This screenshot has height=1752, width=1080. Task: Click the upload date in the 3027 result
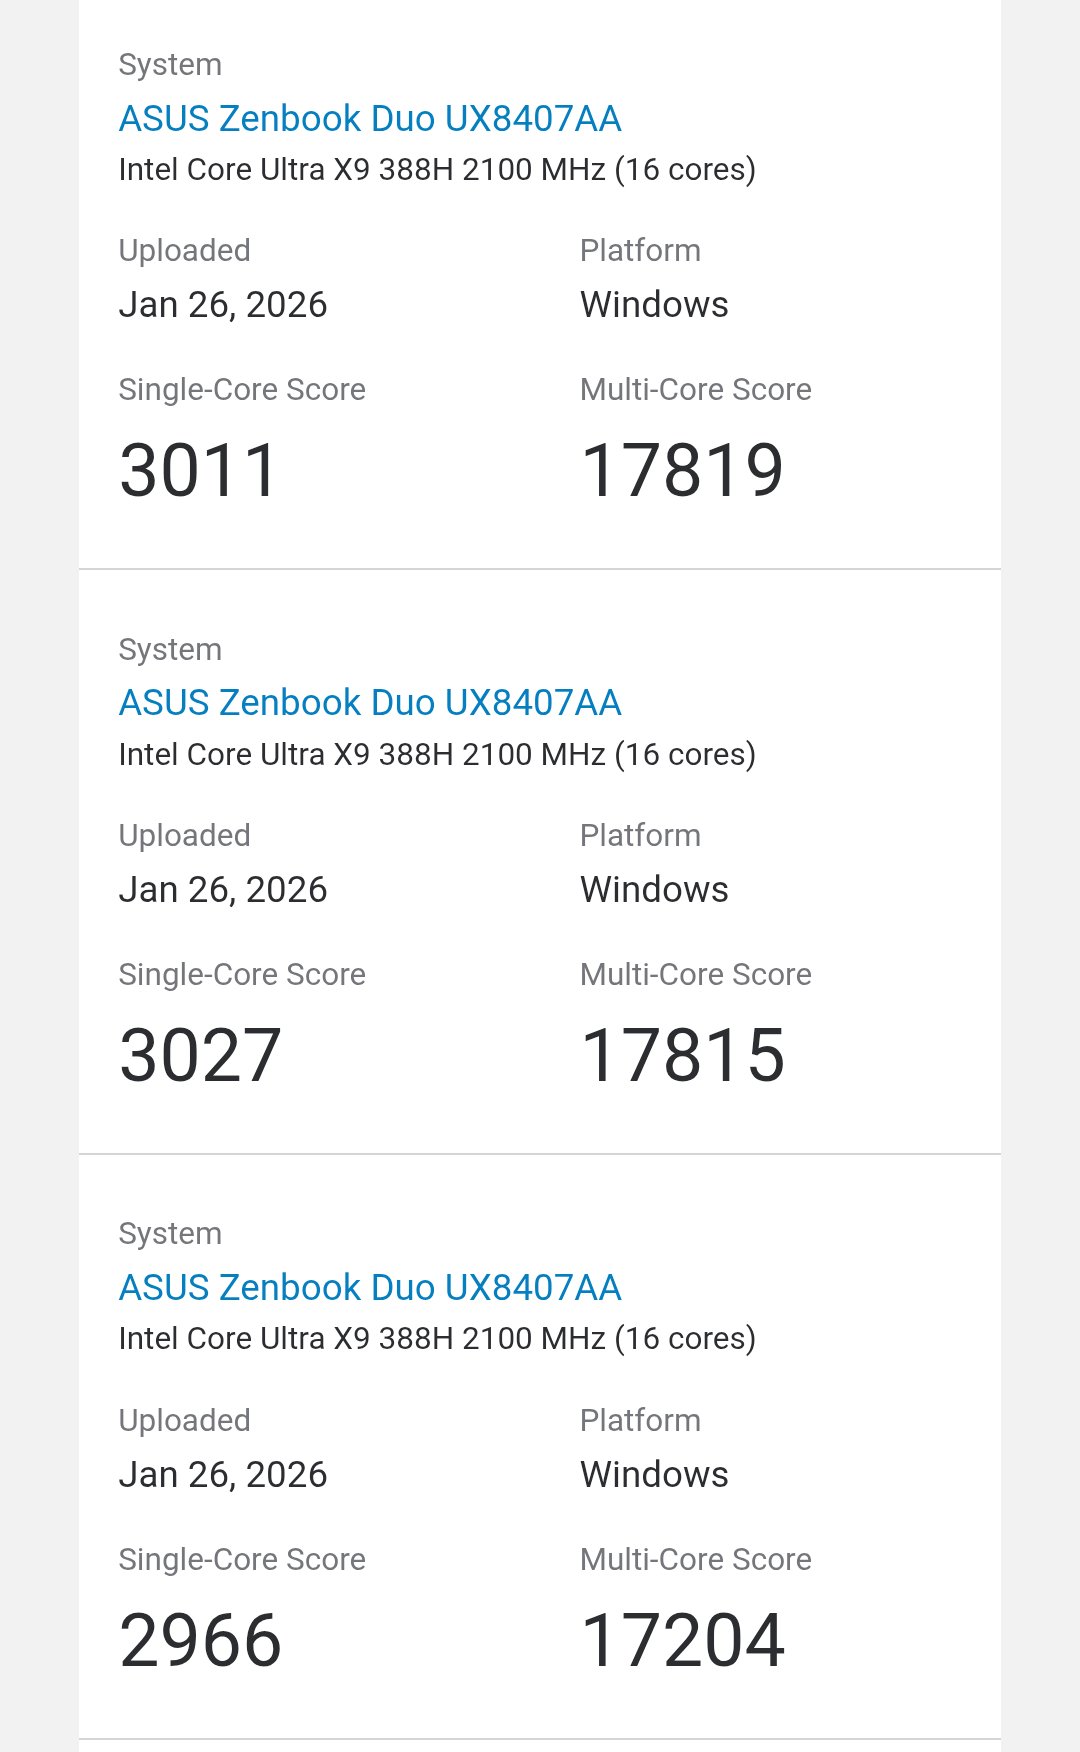223,890
